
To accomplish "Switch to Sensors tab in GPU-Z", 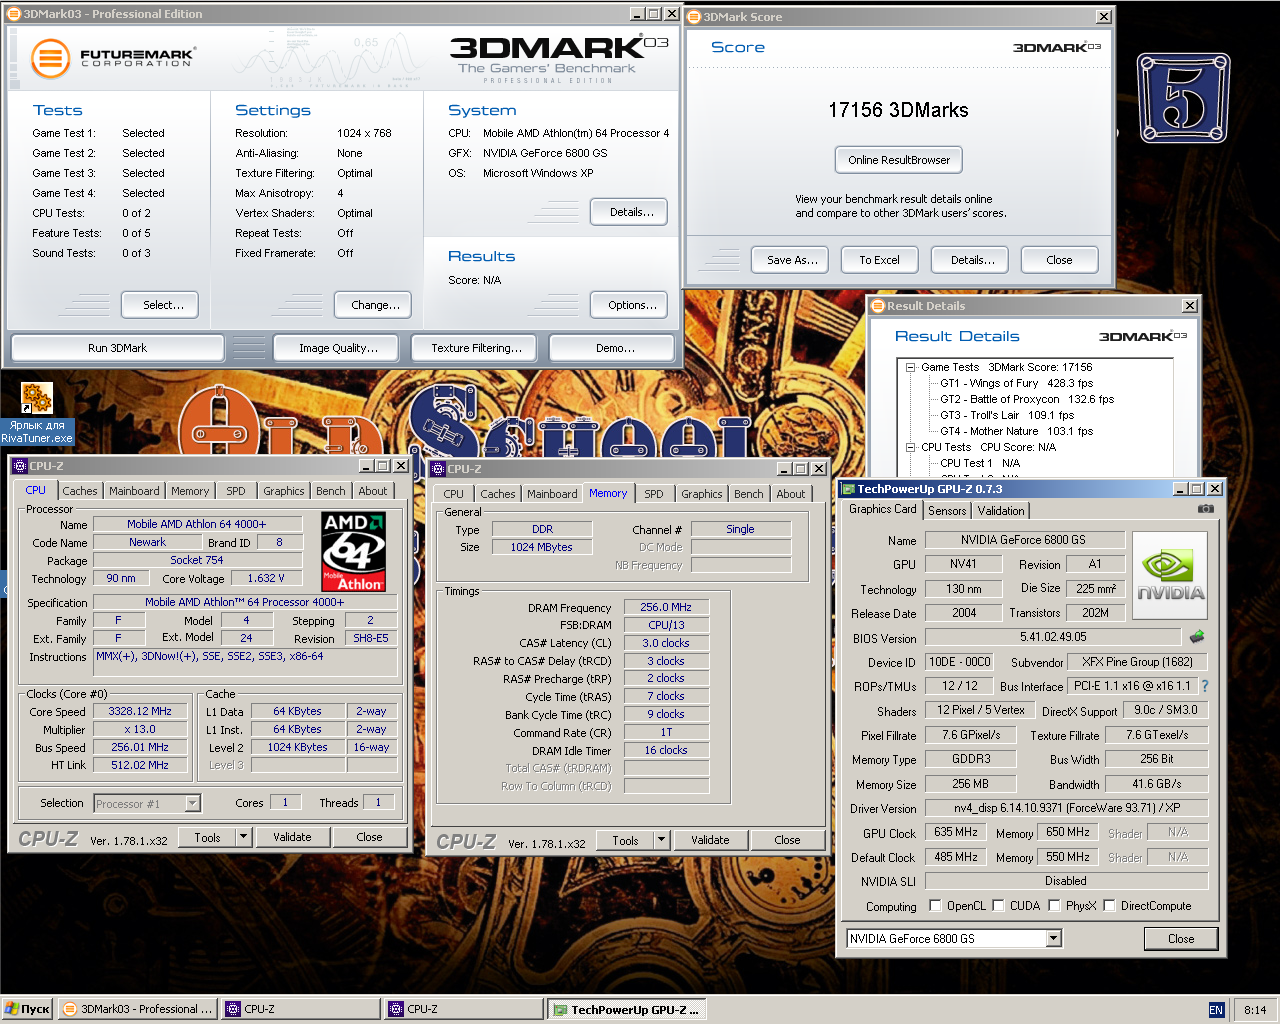I will click(947, 511).
